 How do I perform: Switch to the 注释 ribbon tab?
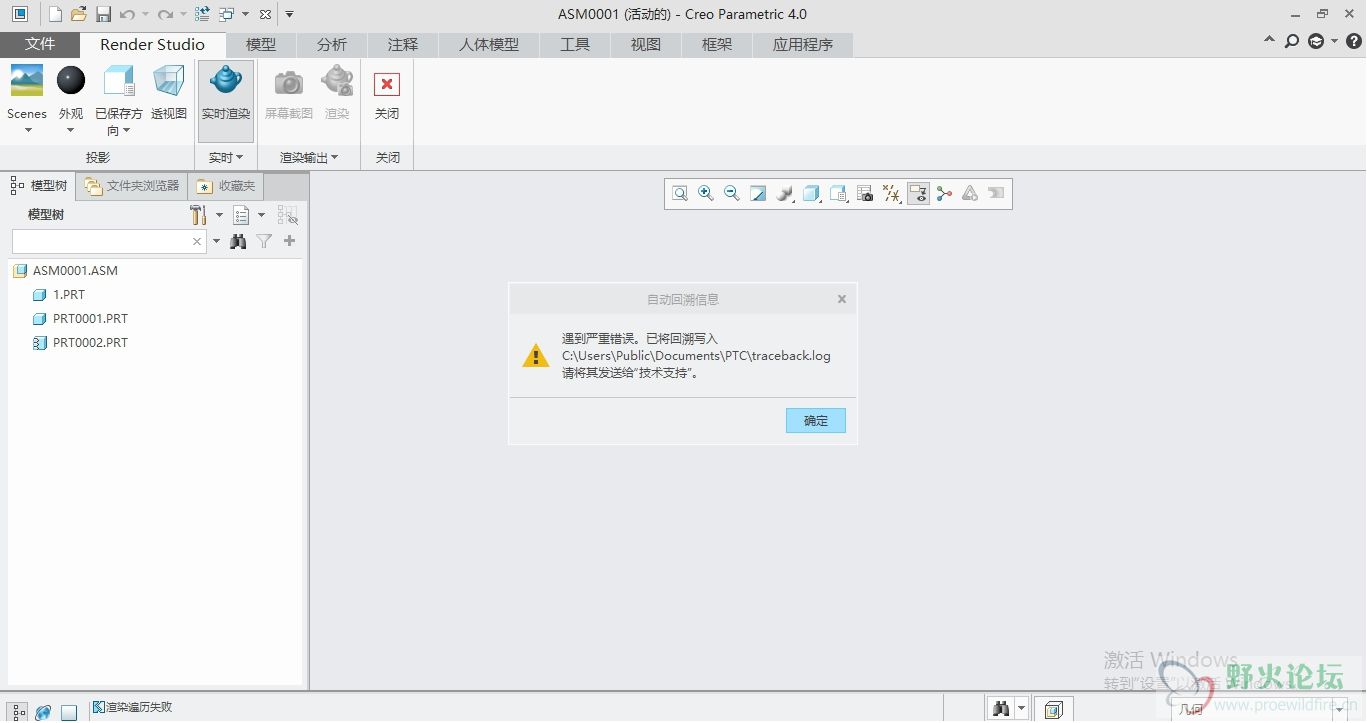click(x=403, y=45)
